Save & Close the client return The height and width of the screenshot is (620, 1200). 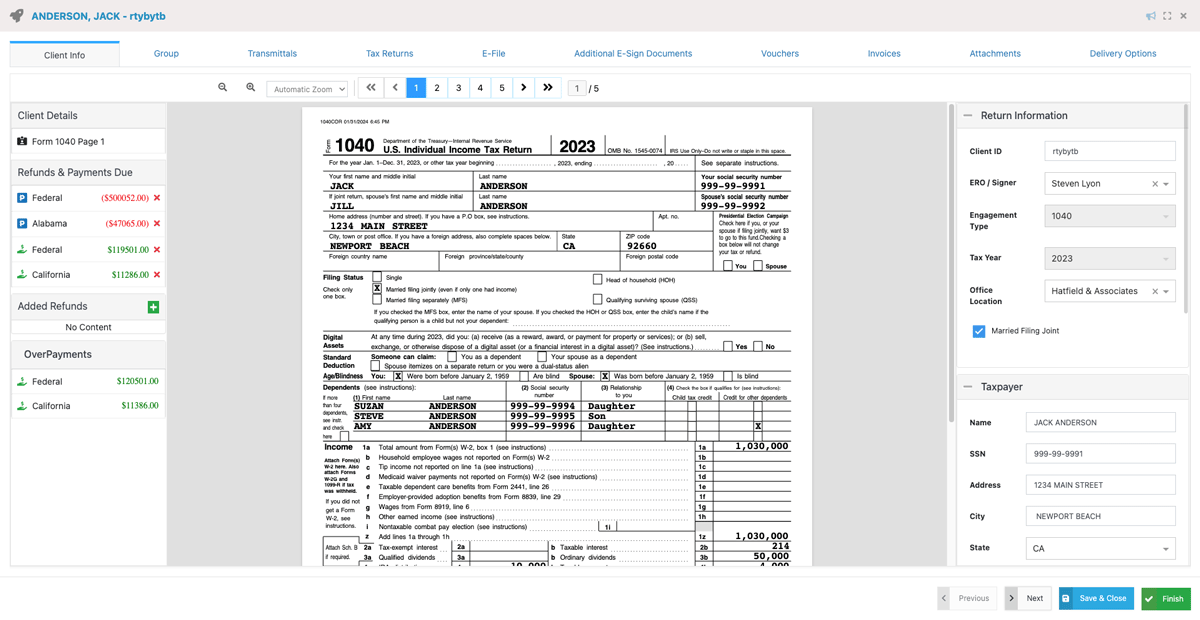pyautogui.click(x=1095, y=598)
